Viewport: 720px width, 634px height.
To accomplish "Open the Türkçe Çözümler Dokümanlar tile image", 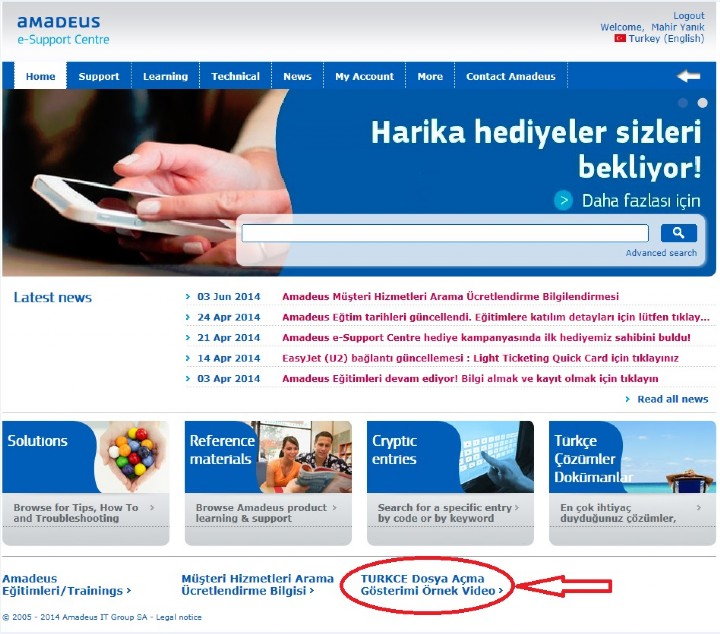I will (x=632, y=457).
